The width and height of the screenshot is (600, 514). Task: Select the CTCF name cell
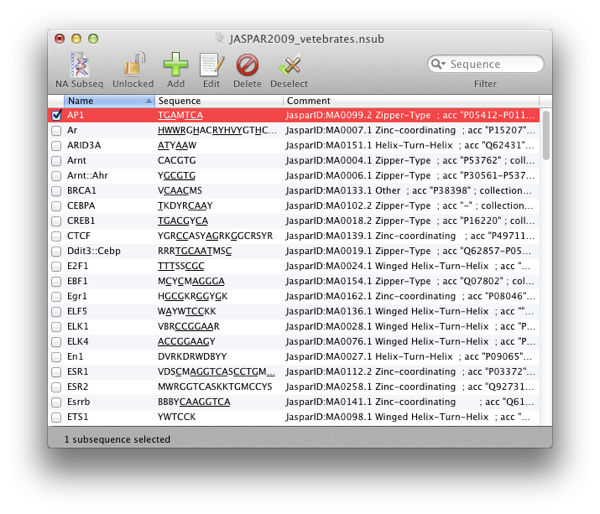coord(79,236)
